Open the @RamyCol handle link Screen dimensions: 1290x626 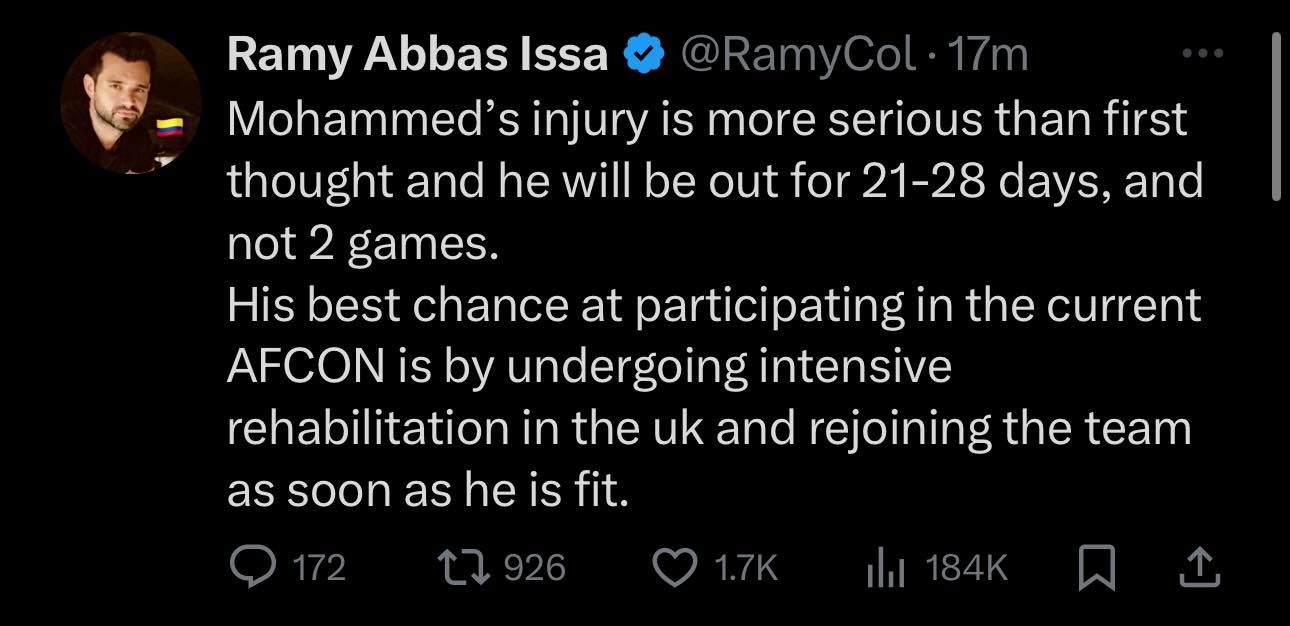(x=798, y=55)
